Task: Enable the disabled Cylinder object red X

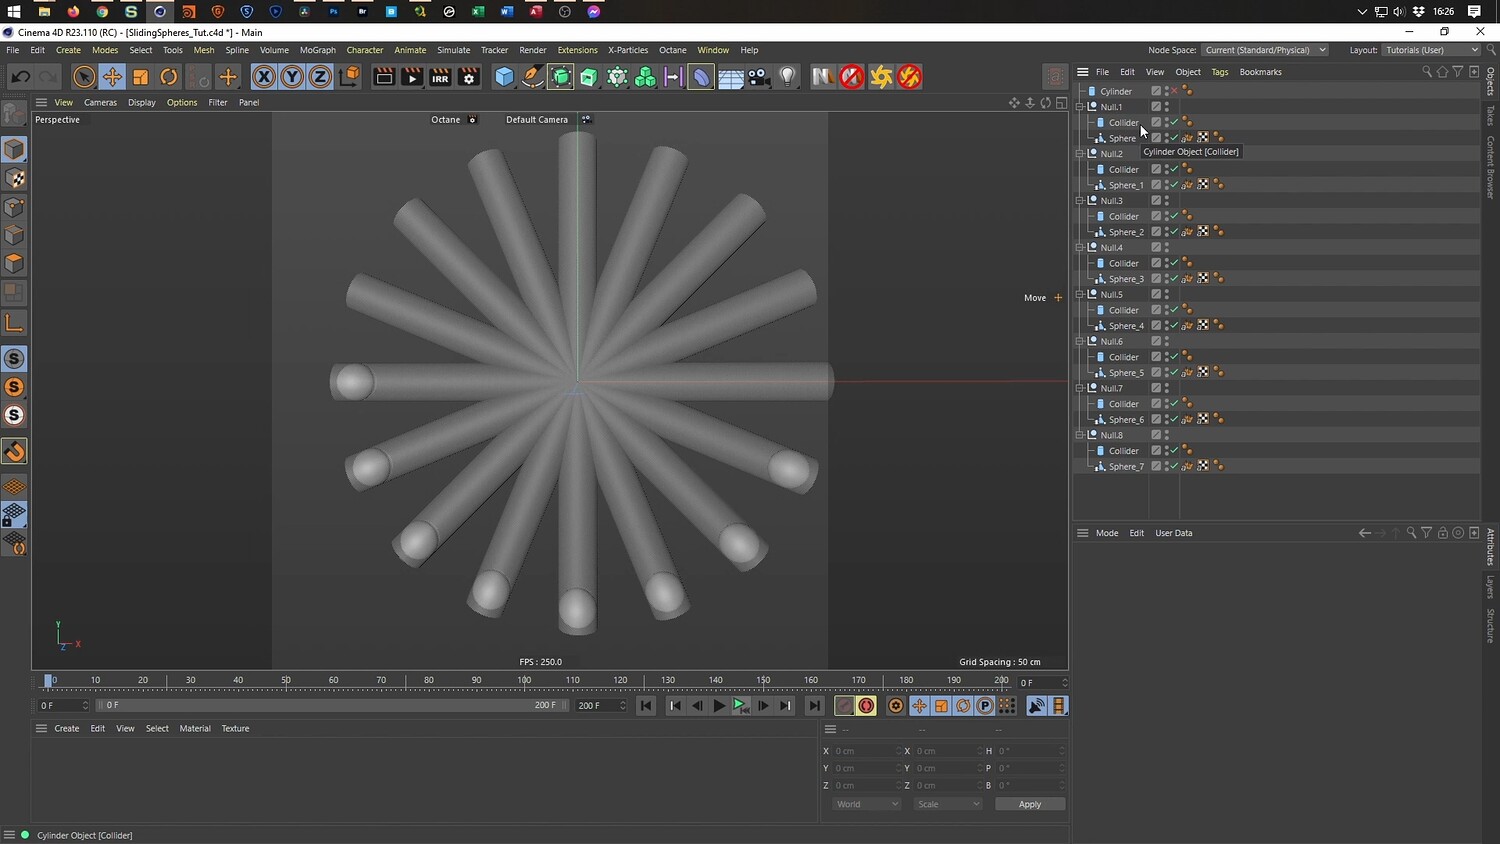Action: point(1175,91)
